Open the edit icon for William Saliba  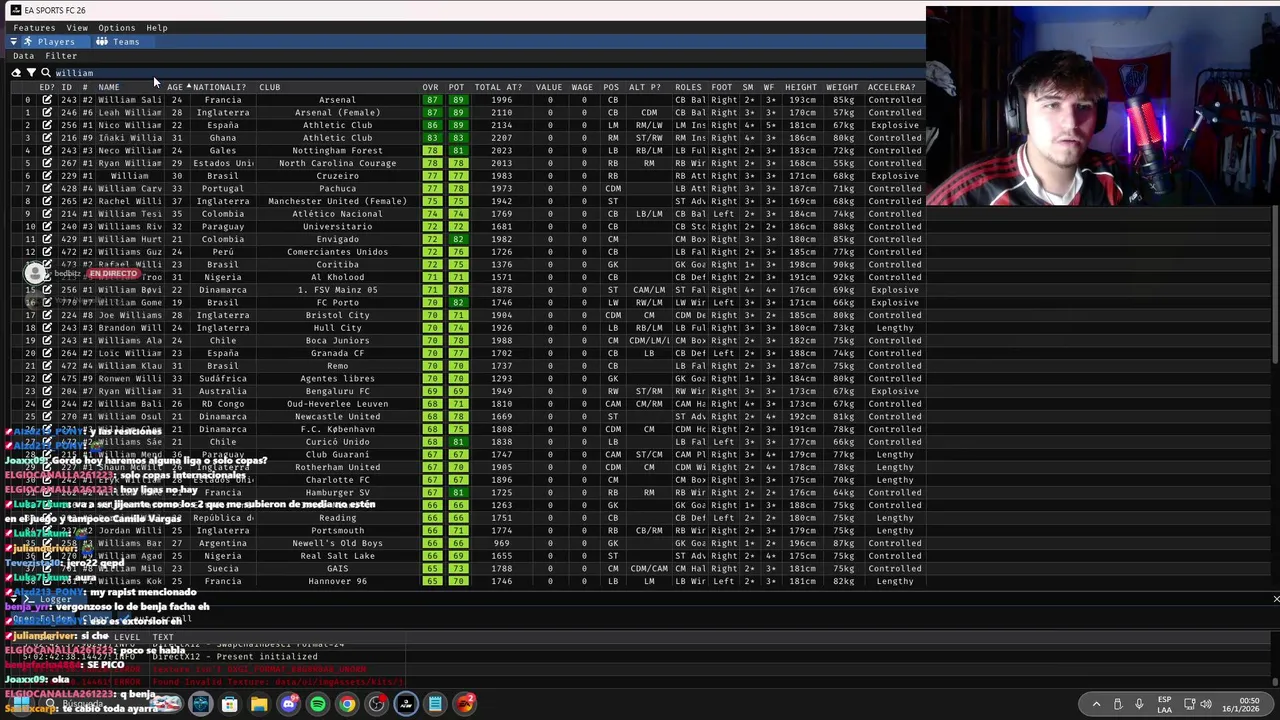click(x=47, y=100)
